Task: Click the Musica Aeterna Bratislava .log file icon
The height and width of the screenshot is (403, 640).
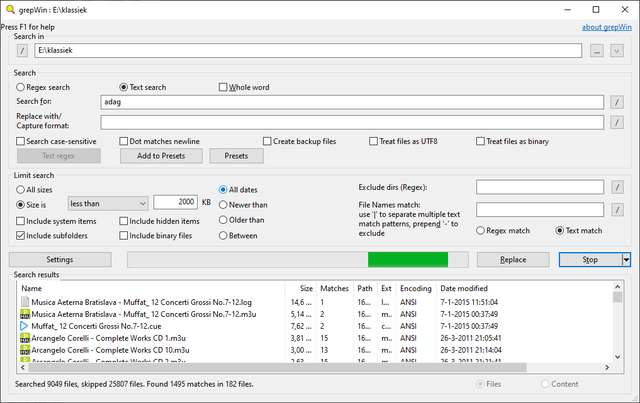Action: 25,300
